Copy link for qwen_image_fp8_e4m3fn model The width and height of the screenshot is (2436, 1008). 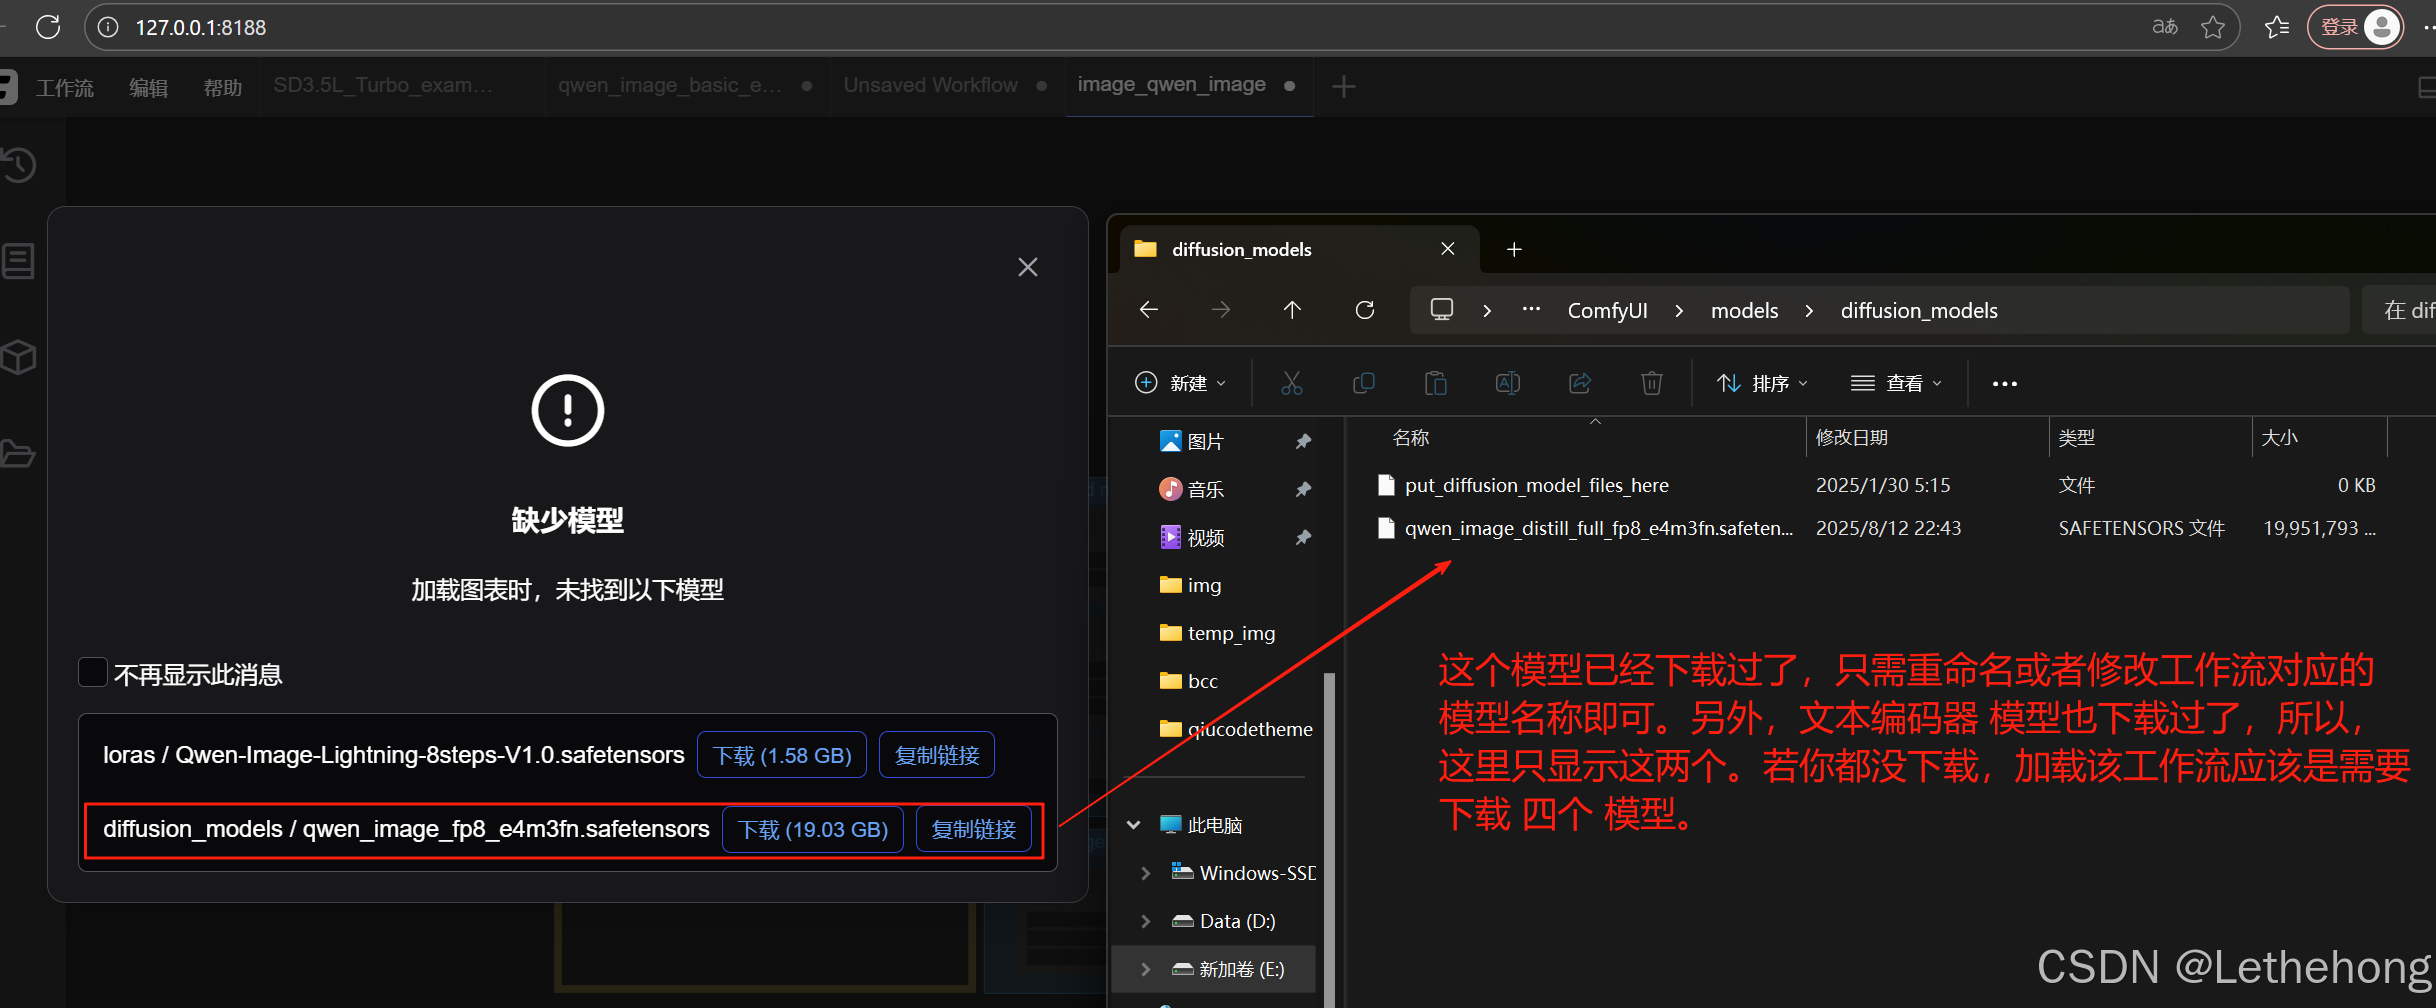974,829
